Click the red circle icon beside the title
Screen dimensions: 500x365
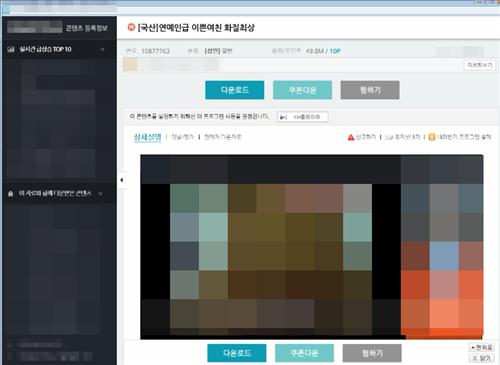coord(131,27)
